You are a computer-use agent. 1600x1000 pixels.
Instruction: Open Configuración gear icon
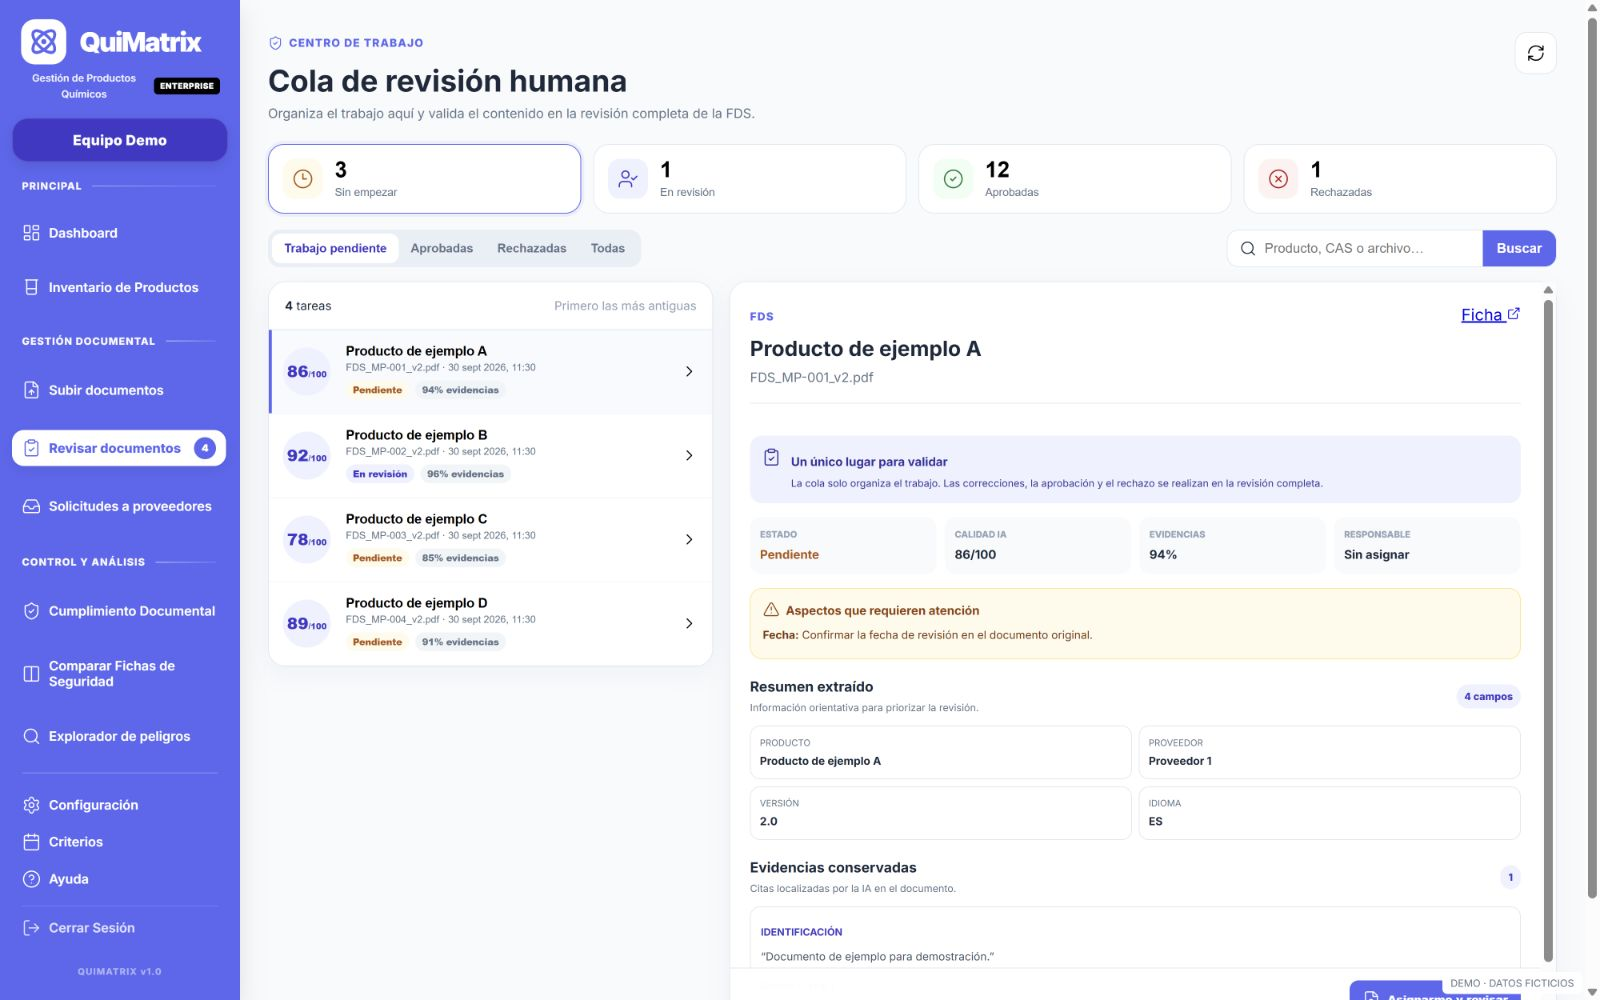pos(31,805)
